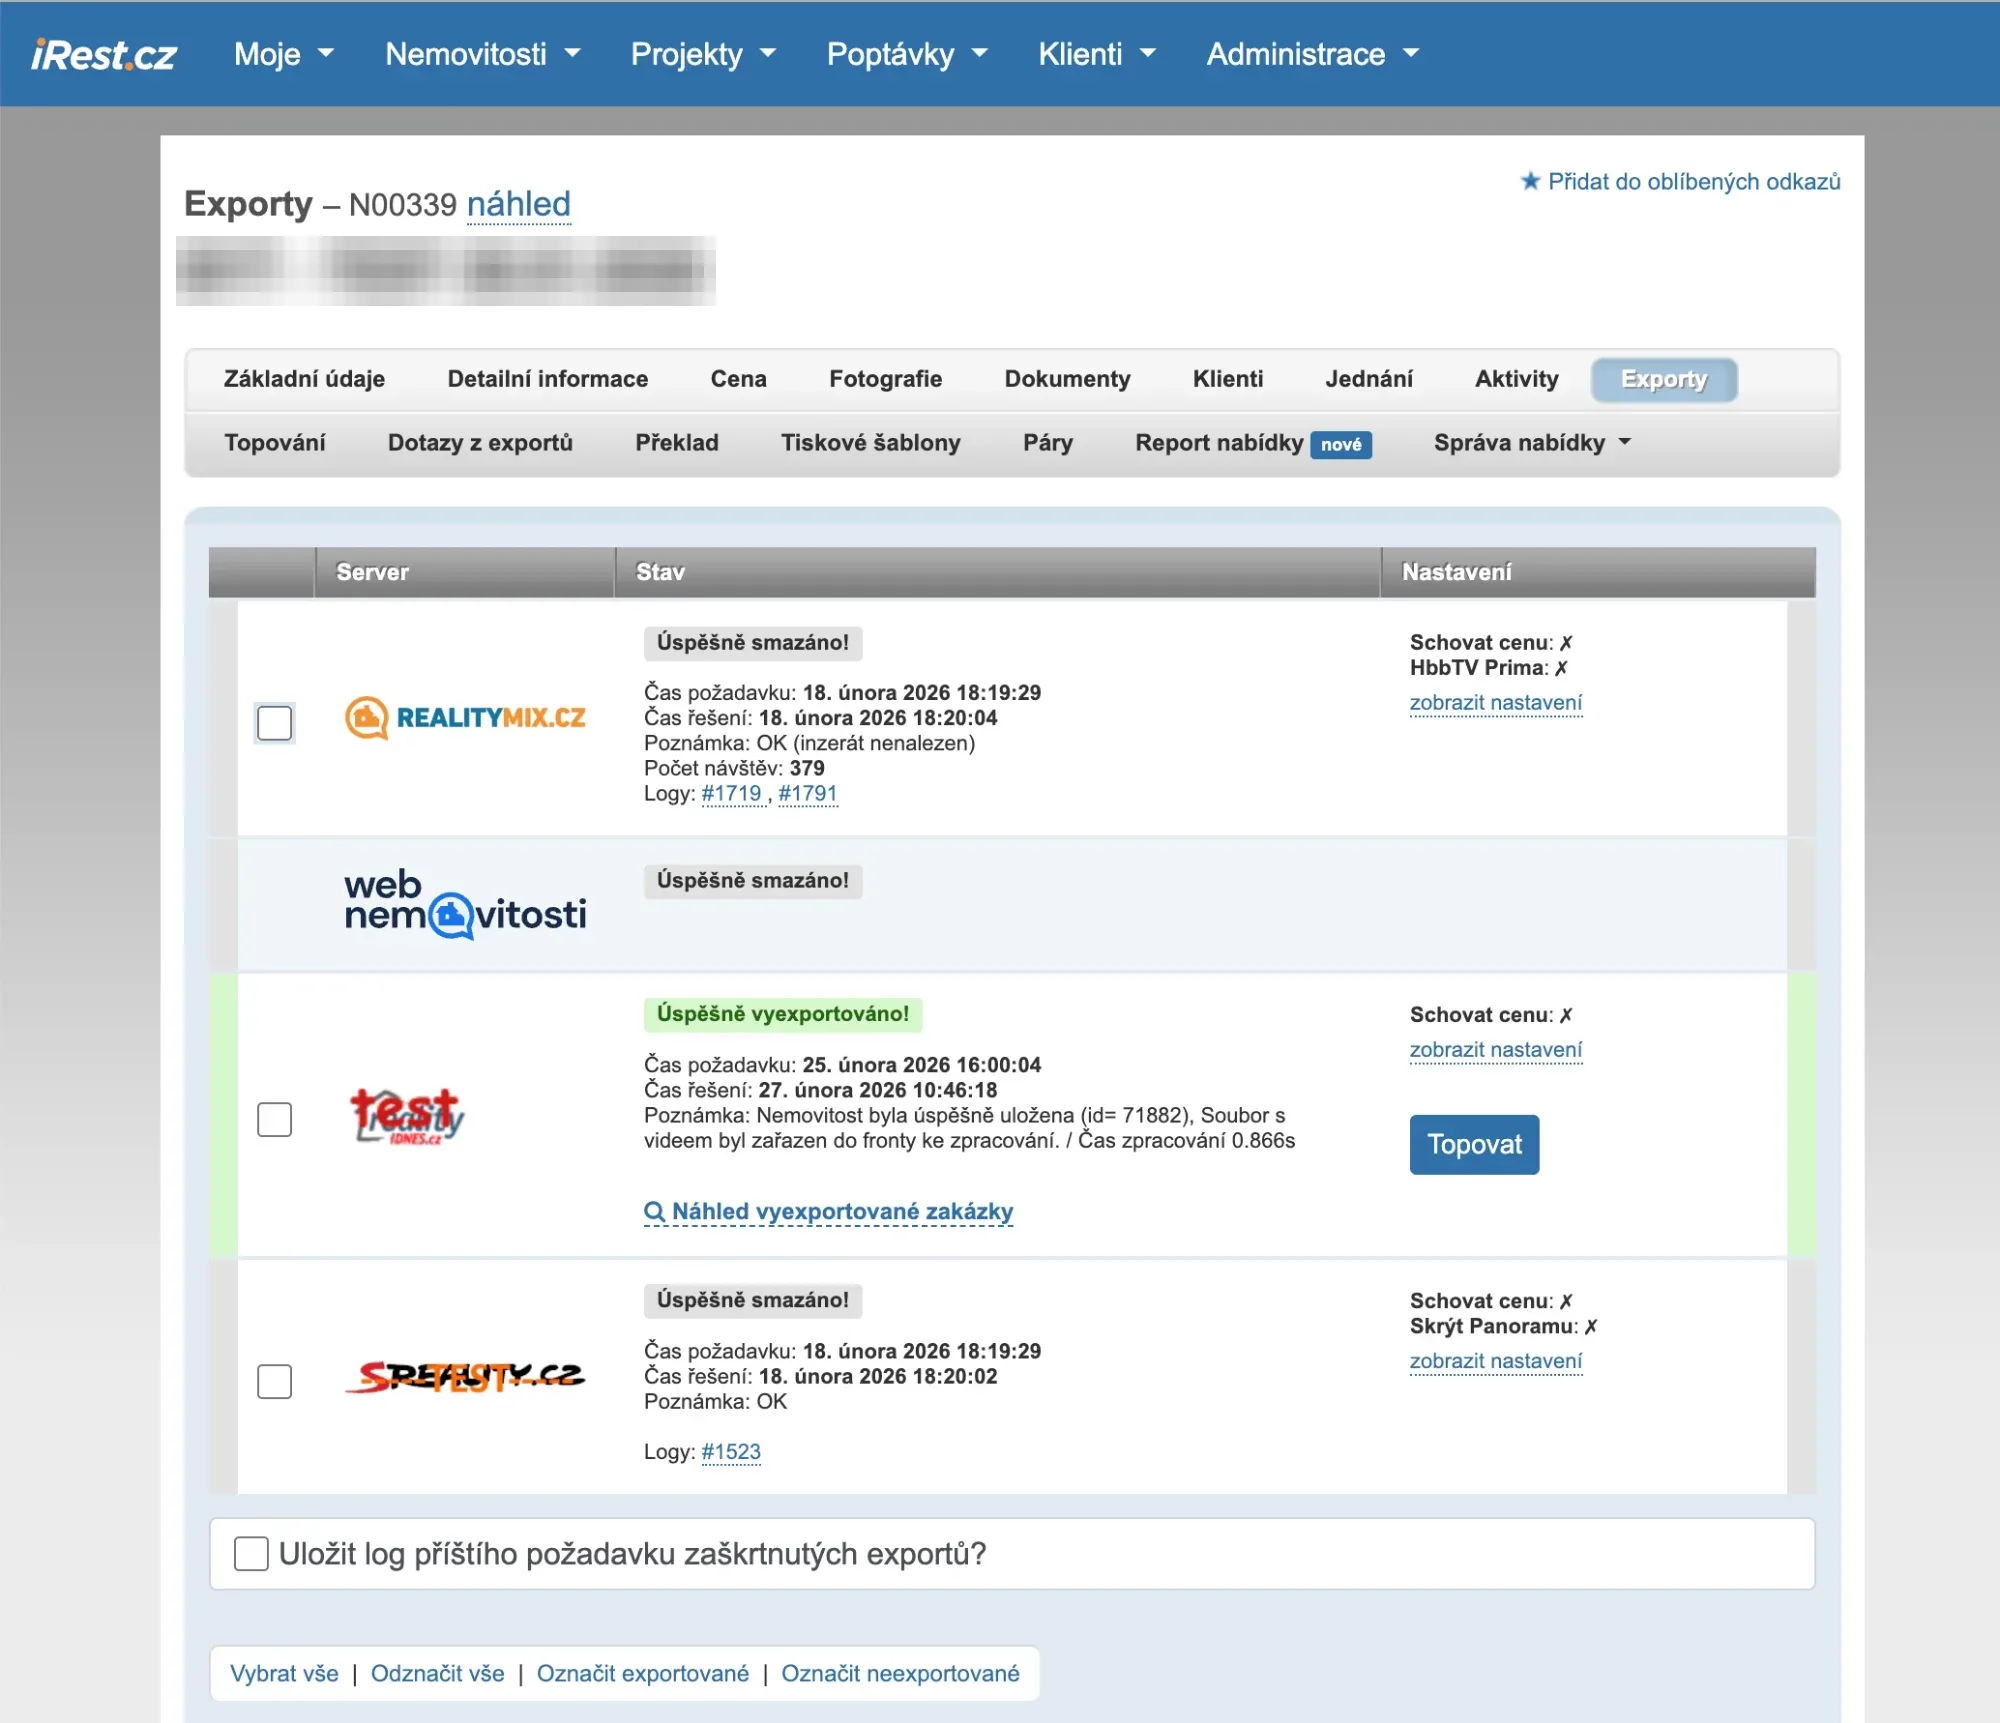Open the náhled link in heading
This screenshot has height=1723, width=2000.
pos(519,205)
